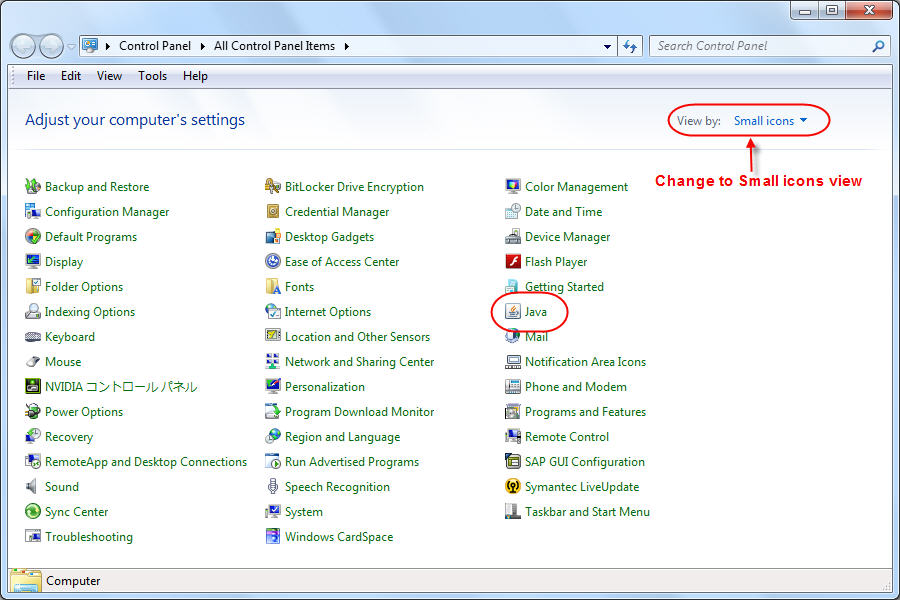The image size is (900, 600).
Task: Open the Help menu
Action: 195,76
